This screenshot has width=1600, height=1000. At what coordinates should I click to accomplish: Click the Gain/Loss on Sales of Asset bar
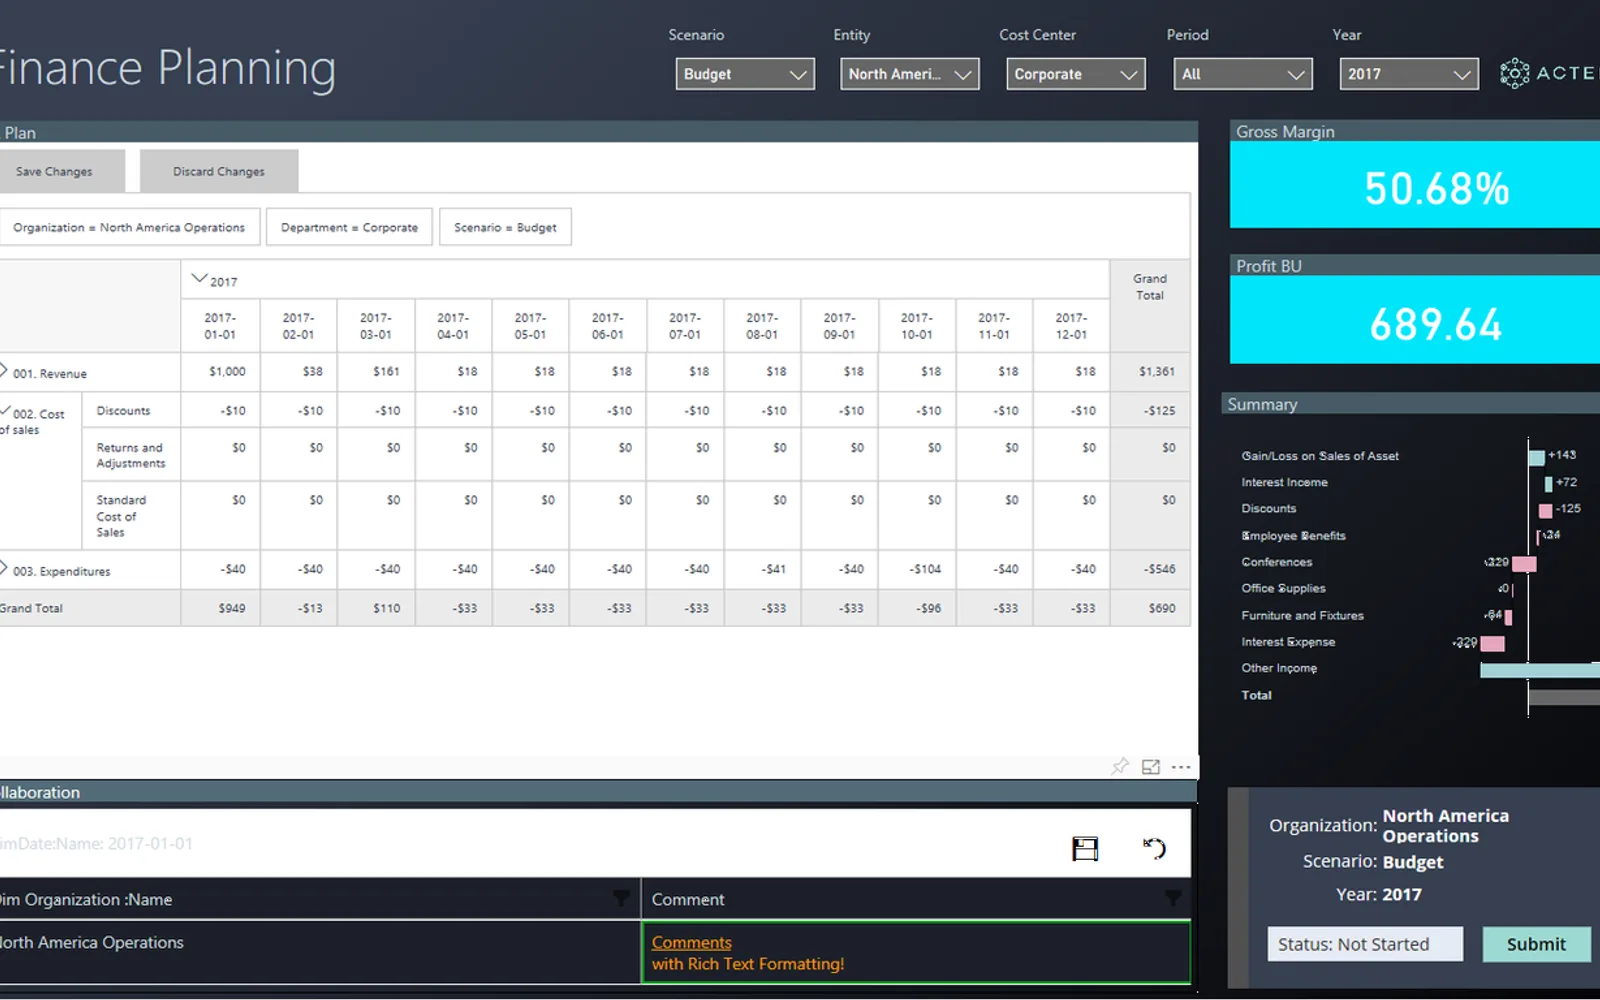(x=1536, y=457)
